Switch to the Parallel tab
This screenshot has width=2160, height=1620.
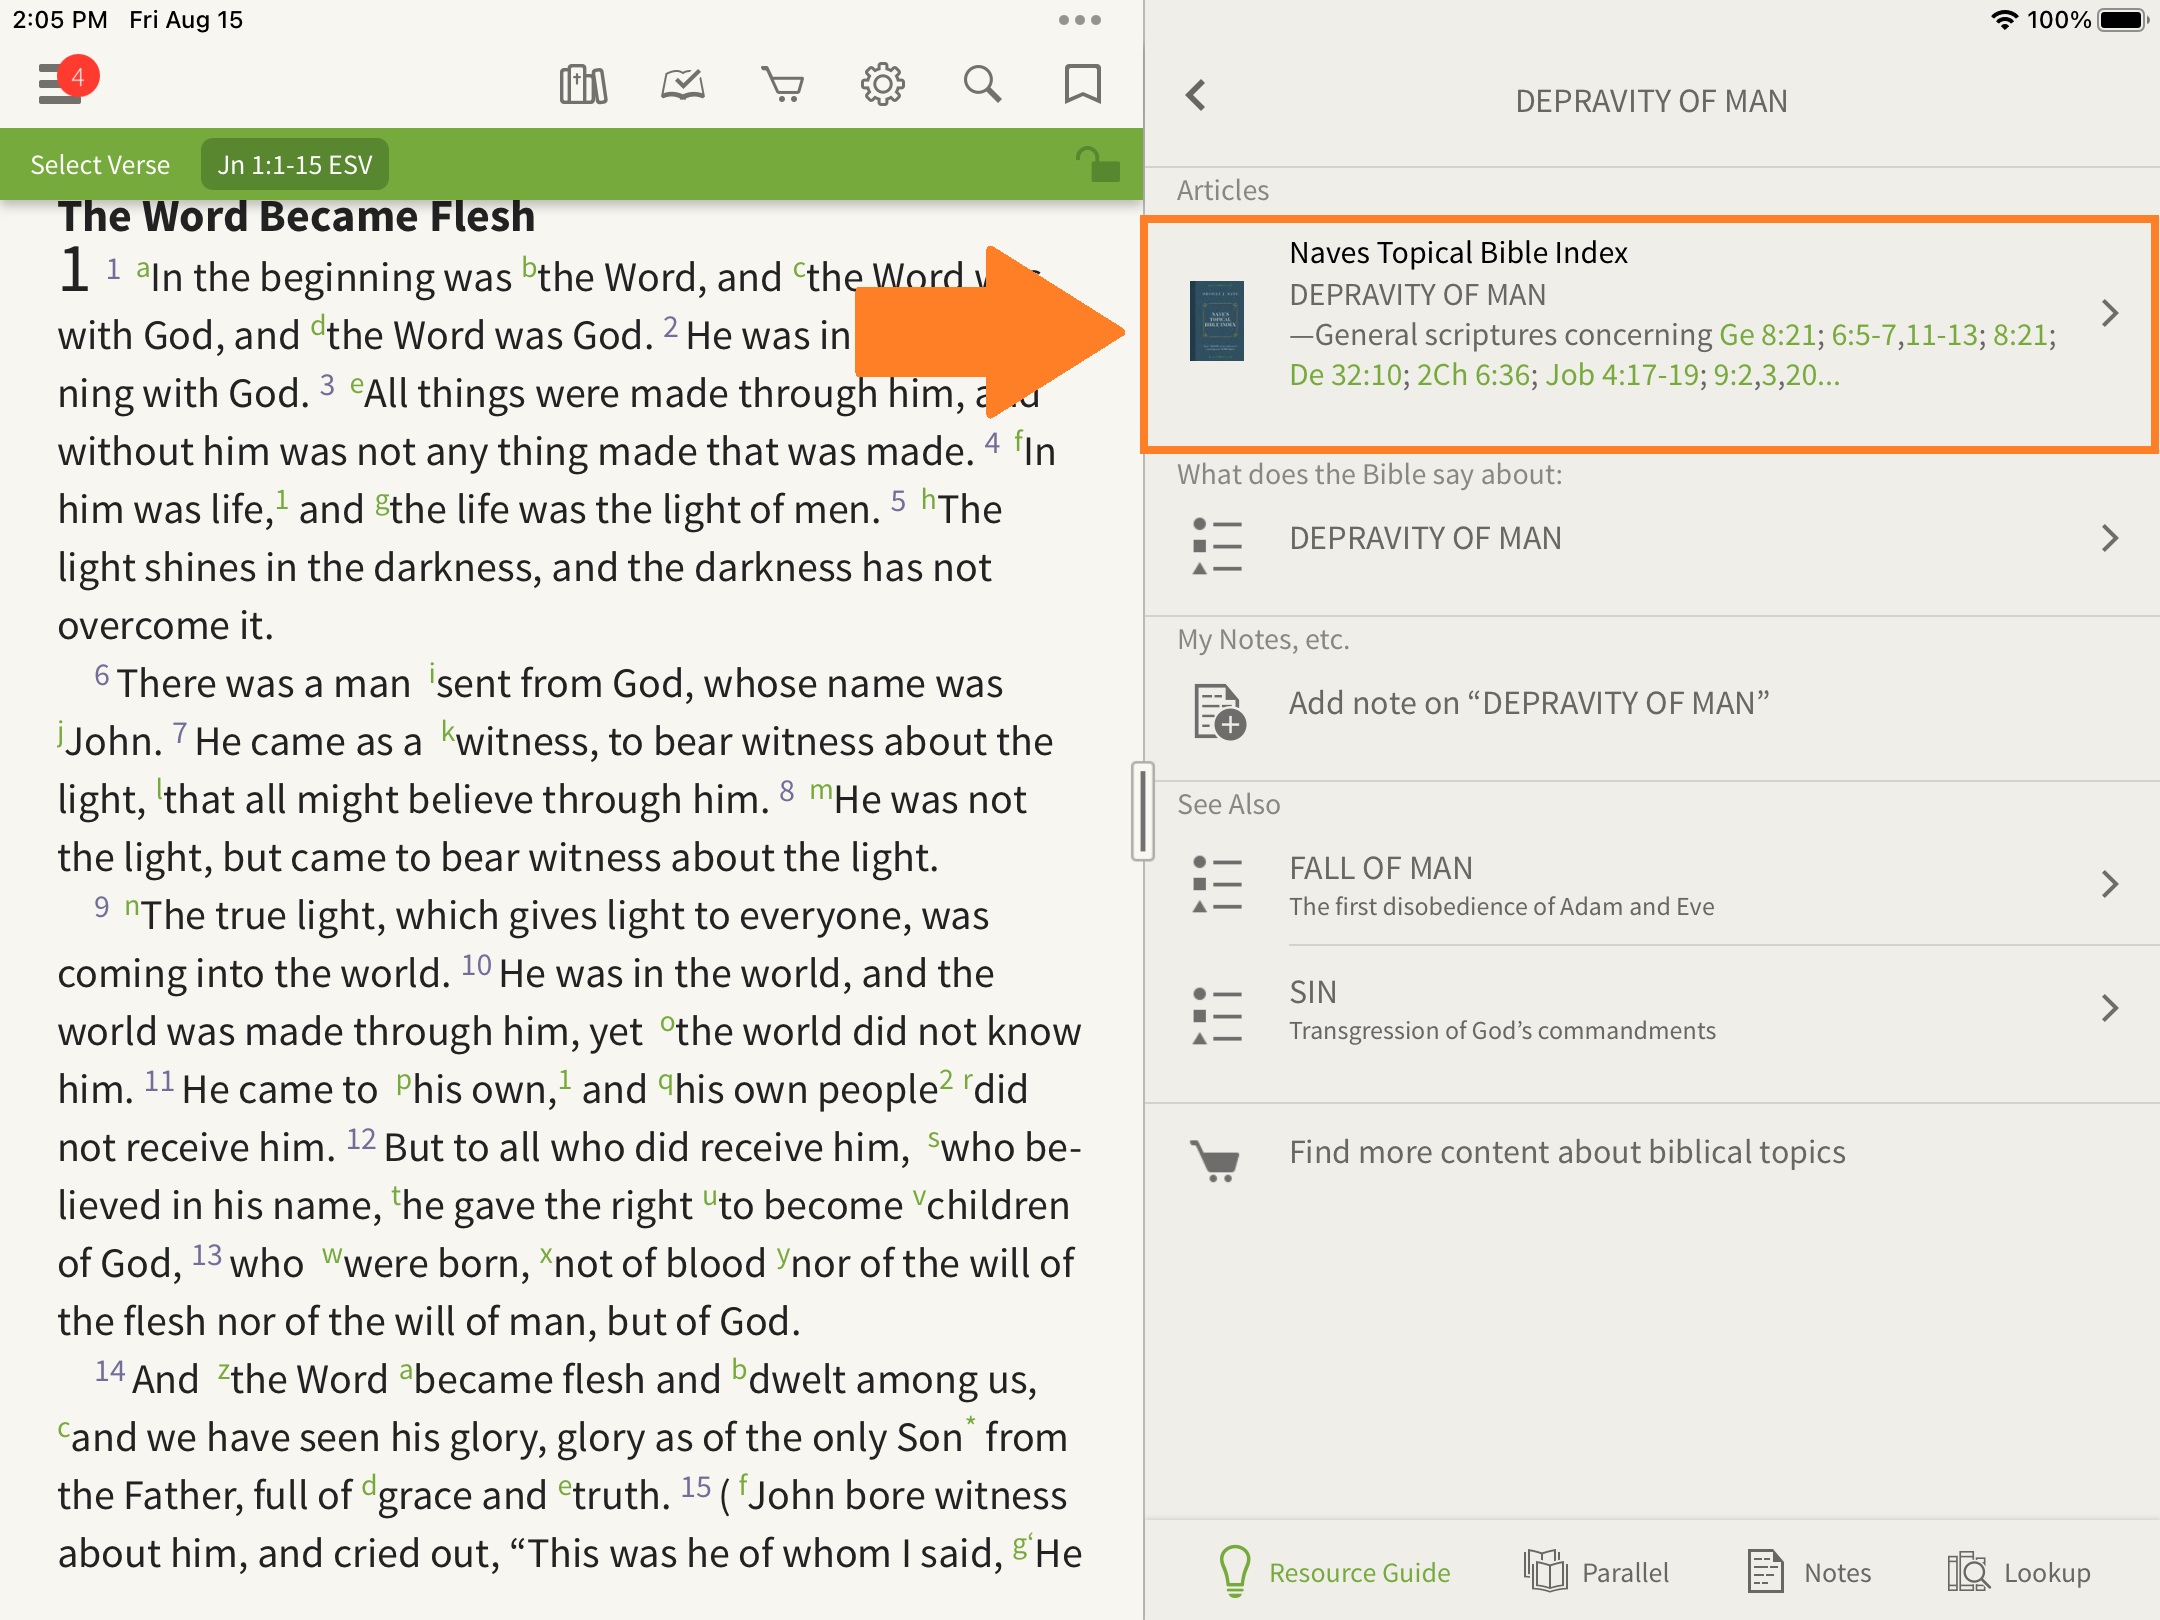(x=1597, y=1572)
